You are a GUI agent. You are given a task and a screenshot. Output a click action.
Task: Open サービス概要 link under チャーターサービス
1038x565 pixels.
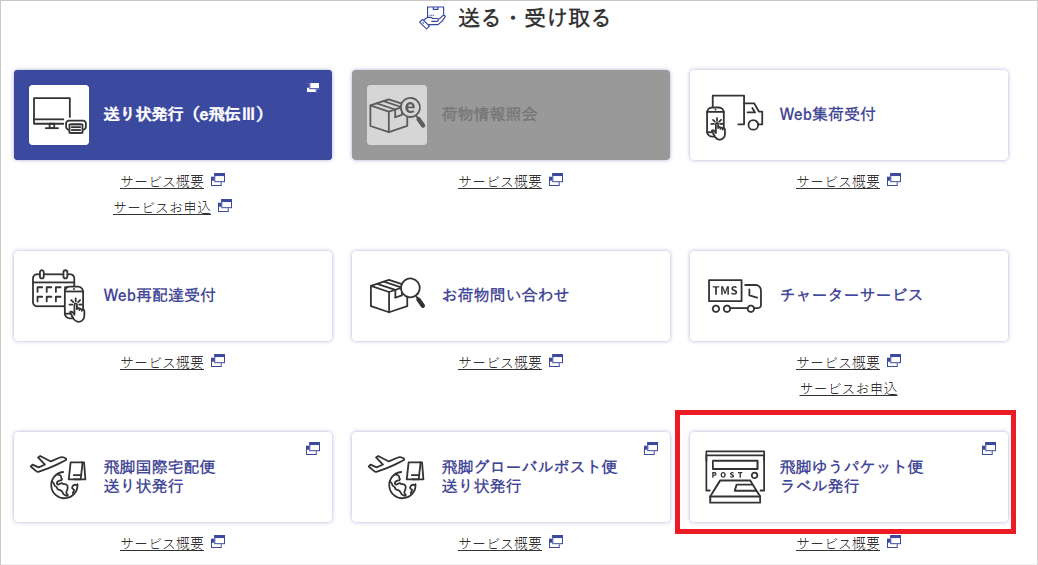click(x=838, y=362)
